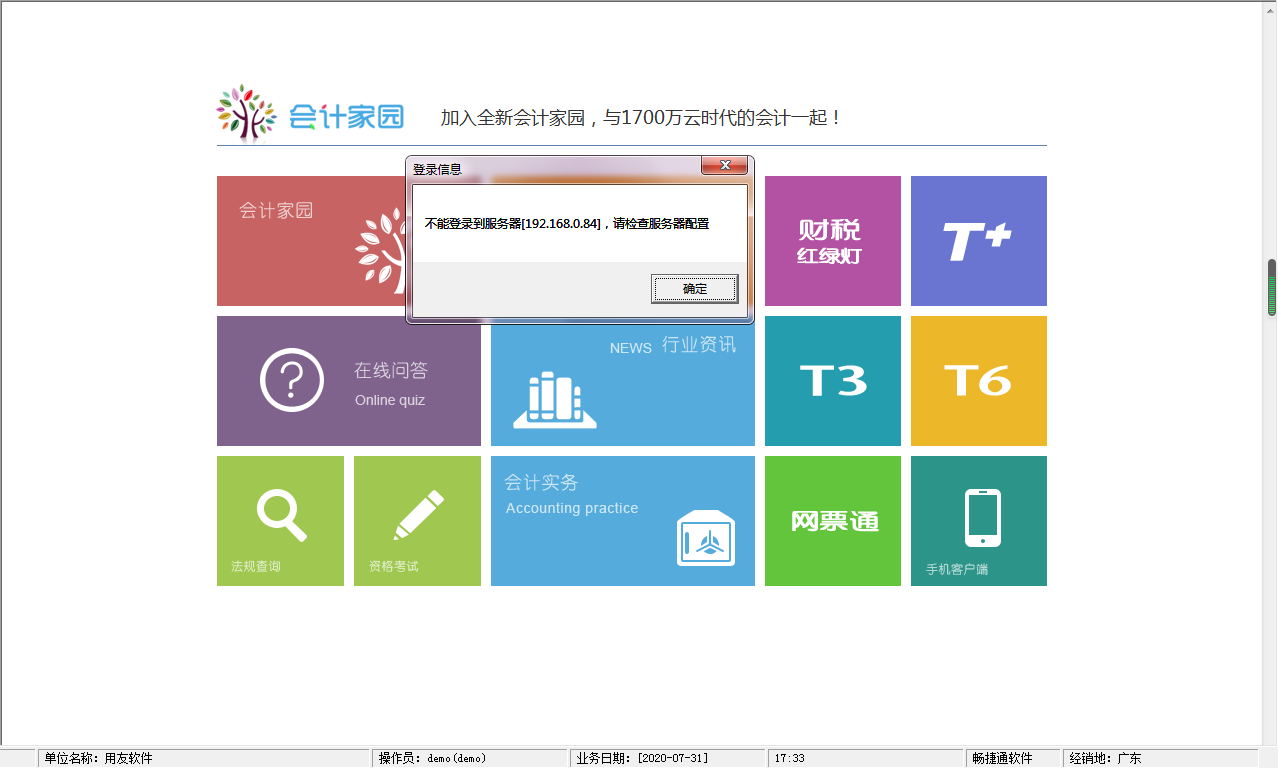Open the T+ product tile
The height and width of the screenshot is (768, 1278).
(x=979, y=241)
